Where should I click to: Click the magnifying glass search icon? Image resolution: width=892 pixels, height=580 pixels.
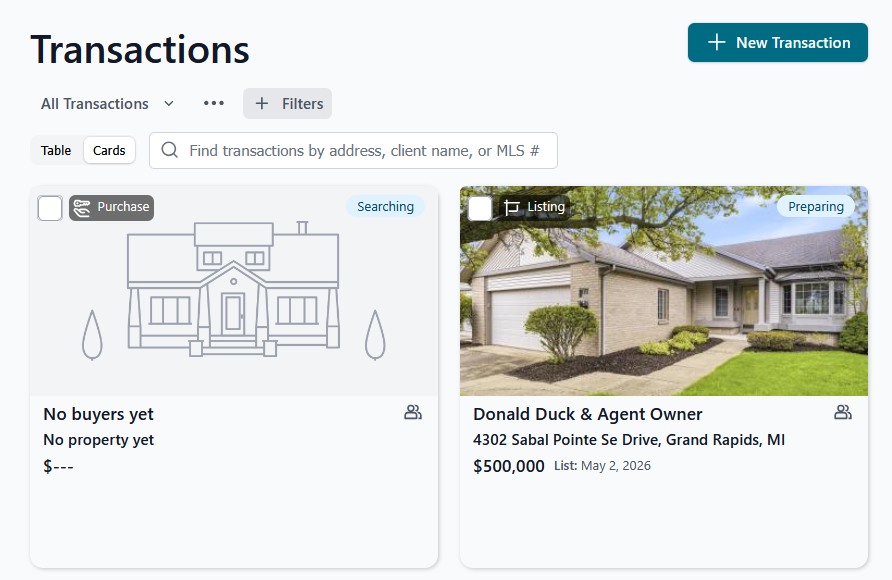[170, 150]
